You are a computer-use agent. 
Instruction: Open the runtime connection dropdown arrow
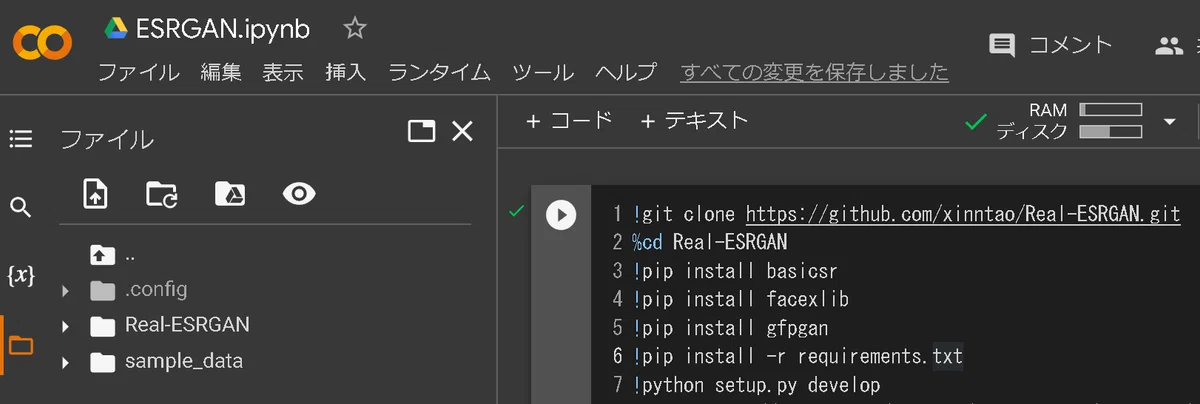pos(1170,122)
